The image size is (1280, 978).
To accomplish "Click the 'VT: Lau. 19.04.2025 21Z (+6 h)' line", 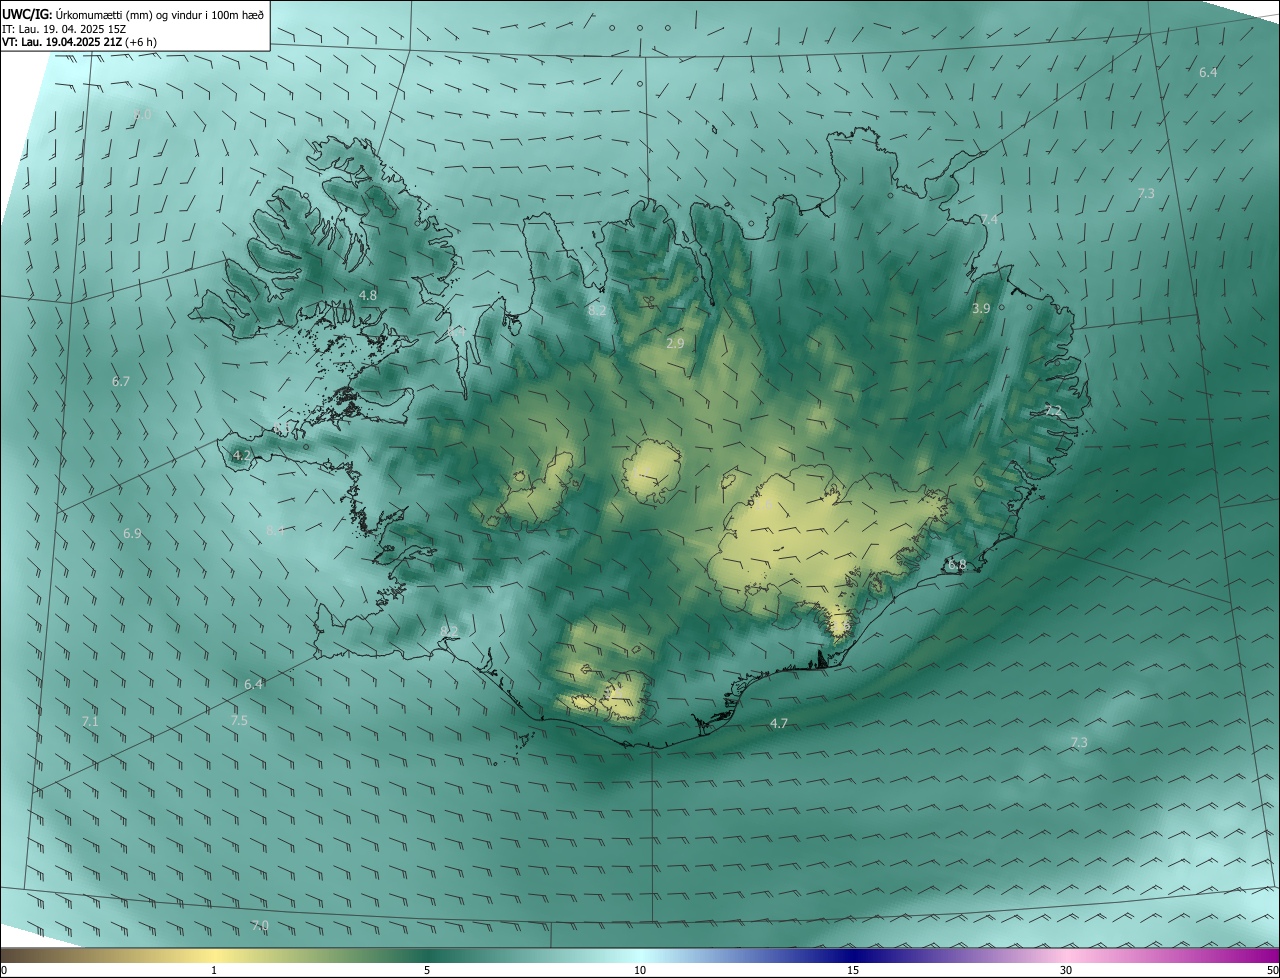I will click(79, 42).
